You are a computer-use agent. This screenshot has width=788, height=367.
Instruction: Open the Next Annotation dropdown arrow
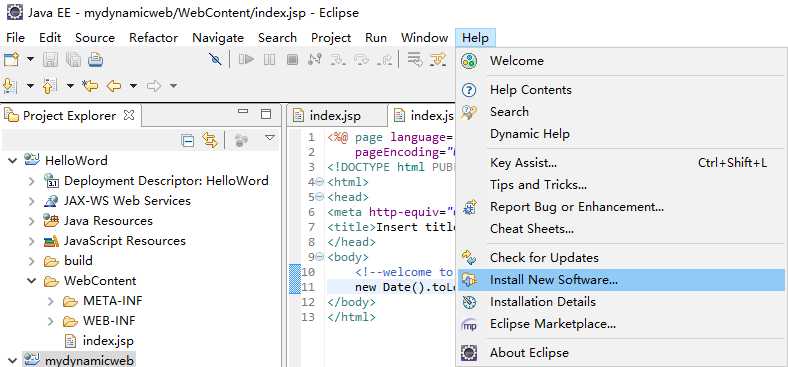tap(30, 86)
